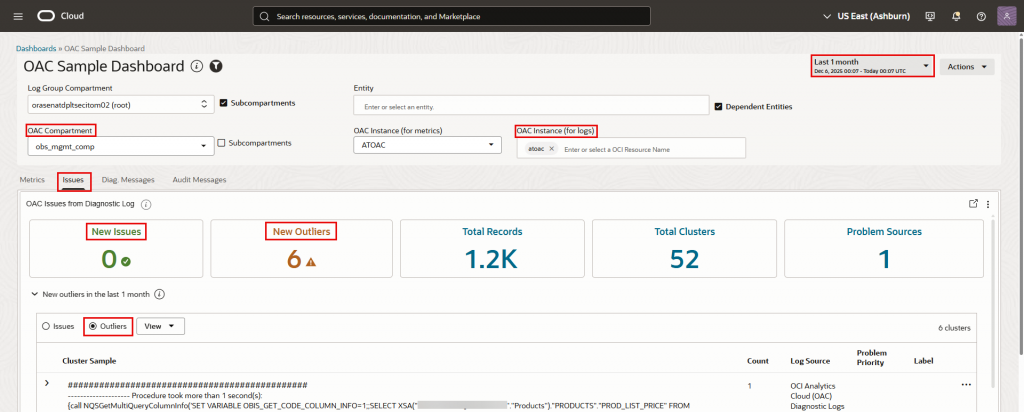This screenshot has width=1024, height=412.
Task: Select the Issues radio button
Action: [46, 326]
